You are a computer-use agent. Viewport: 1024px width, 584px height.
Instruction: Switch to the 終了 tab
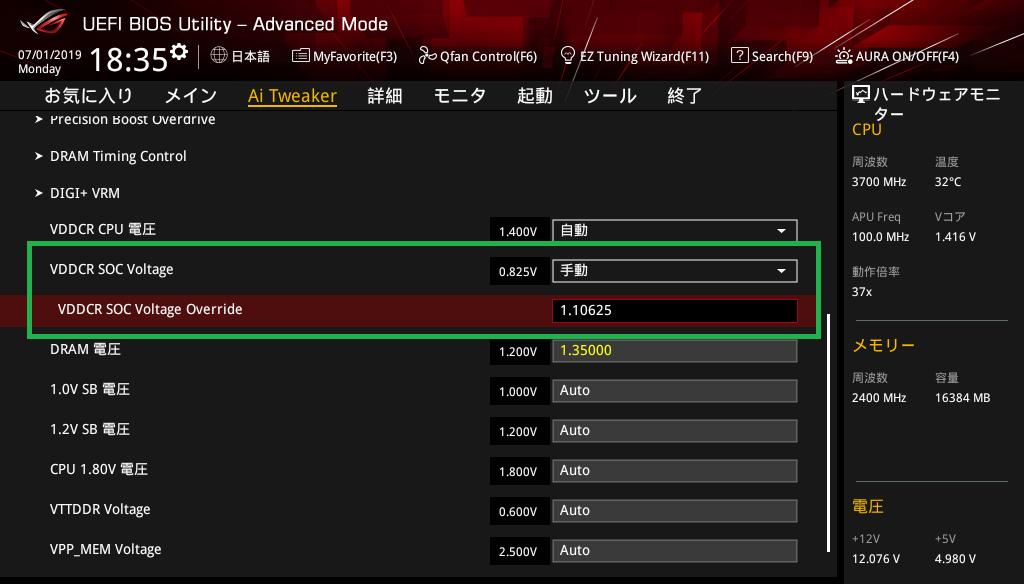tap(684, 96)
